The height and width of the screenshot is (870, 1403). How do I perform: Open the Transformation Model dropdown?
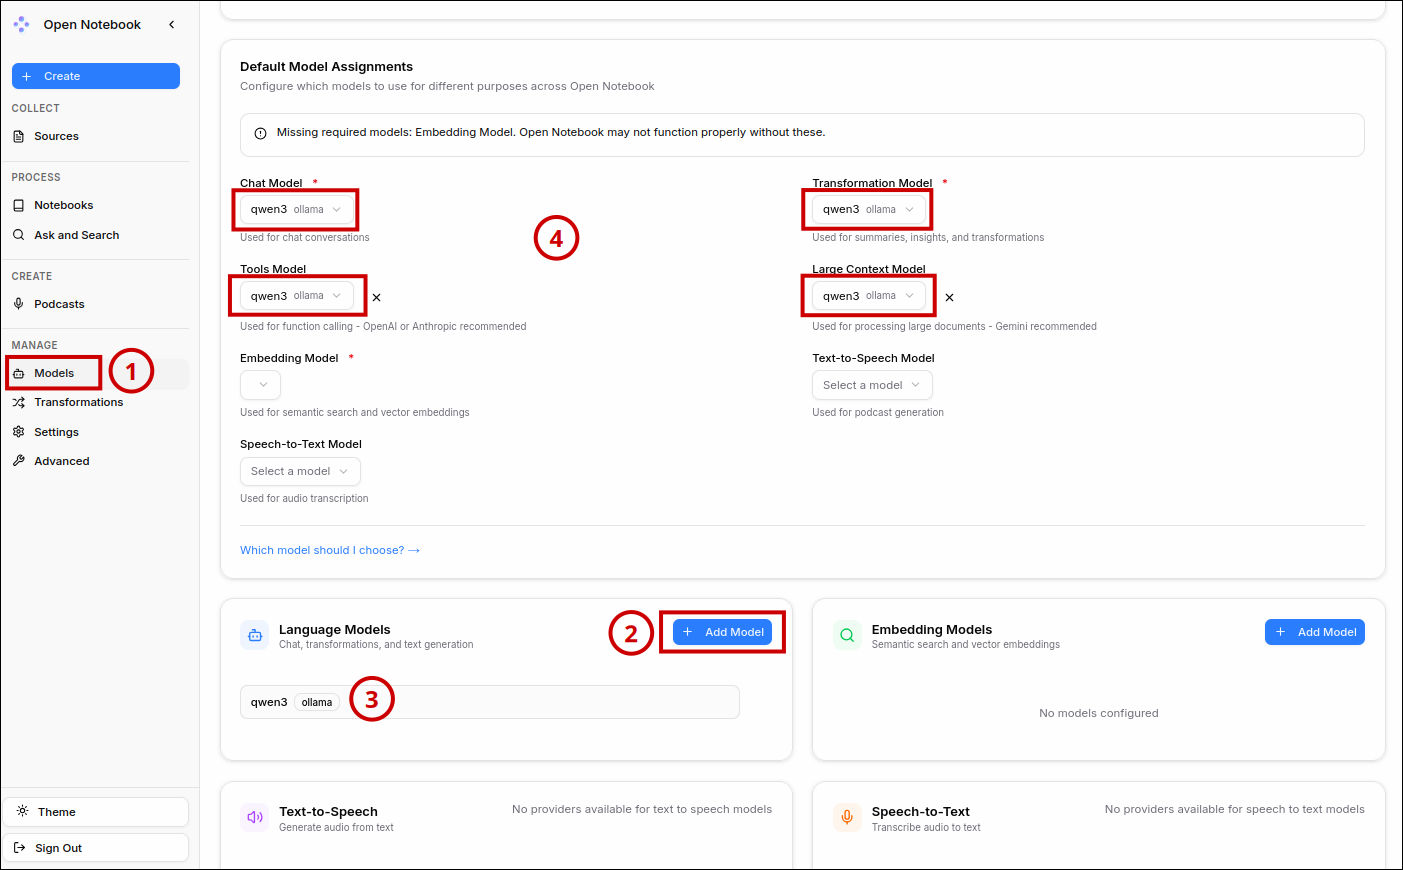click(868, 210)
